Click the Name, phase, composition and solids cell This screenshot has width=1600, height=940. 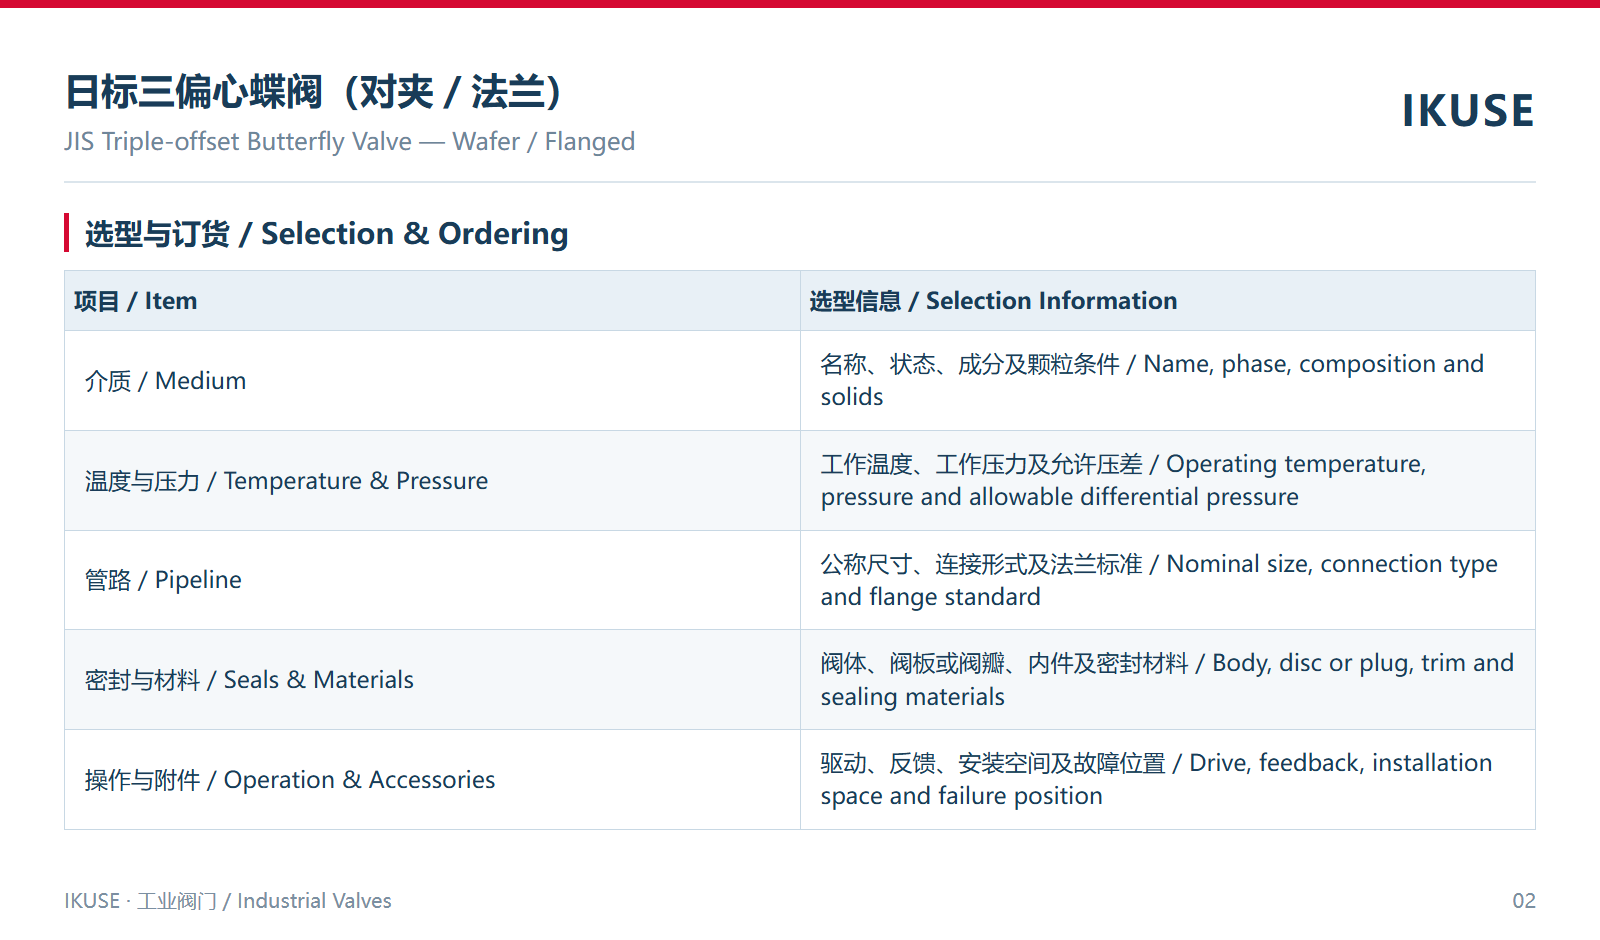(1168, 381)
